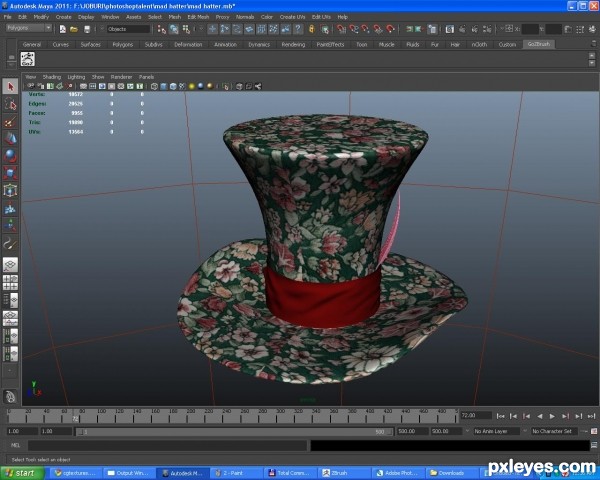The width and height of the screenshot is (600, 480).
Task: Click the shelf scroll up arrow
Action: click(x=592, y=56)
